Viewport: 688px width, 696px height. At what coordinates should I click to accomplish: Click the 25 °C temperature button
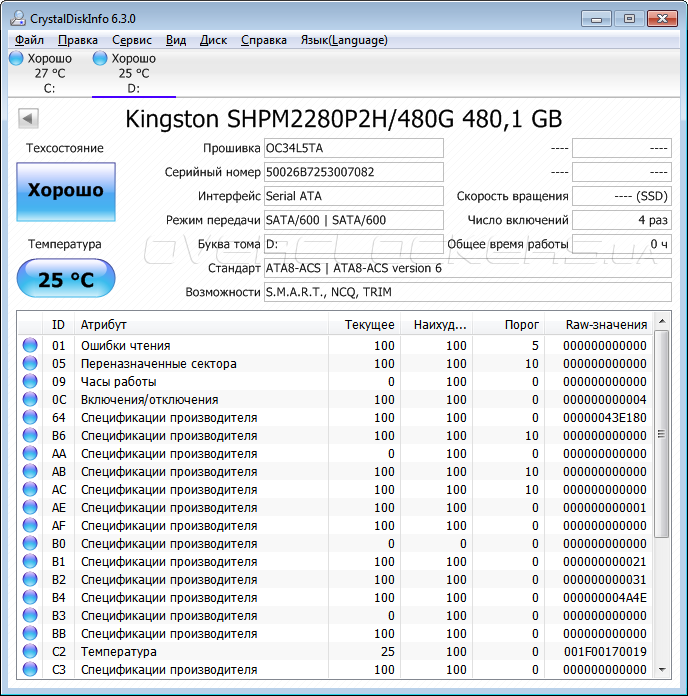click(66, 278)
